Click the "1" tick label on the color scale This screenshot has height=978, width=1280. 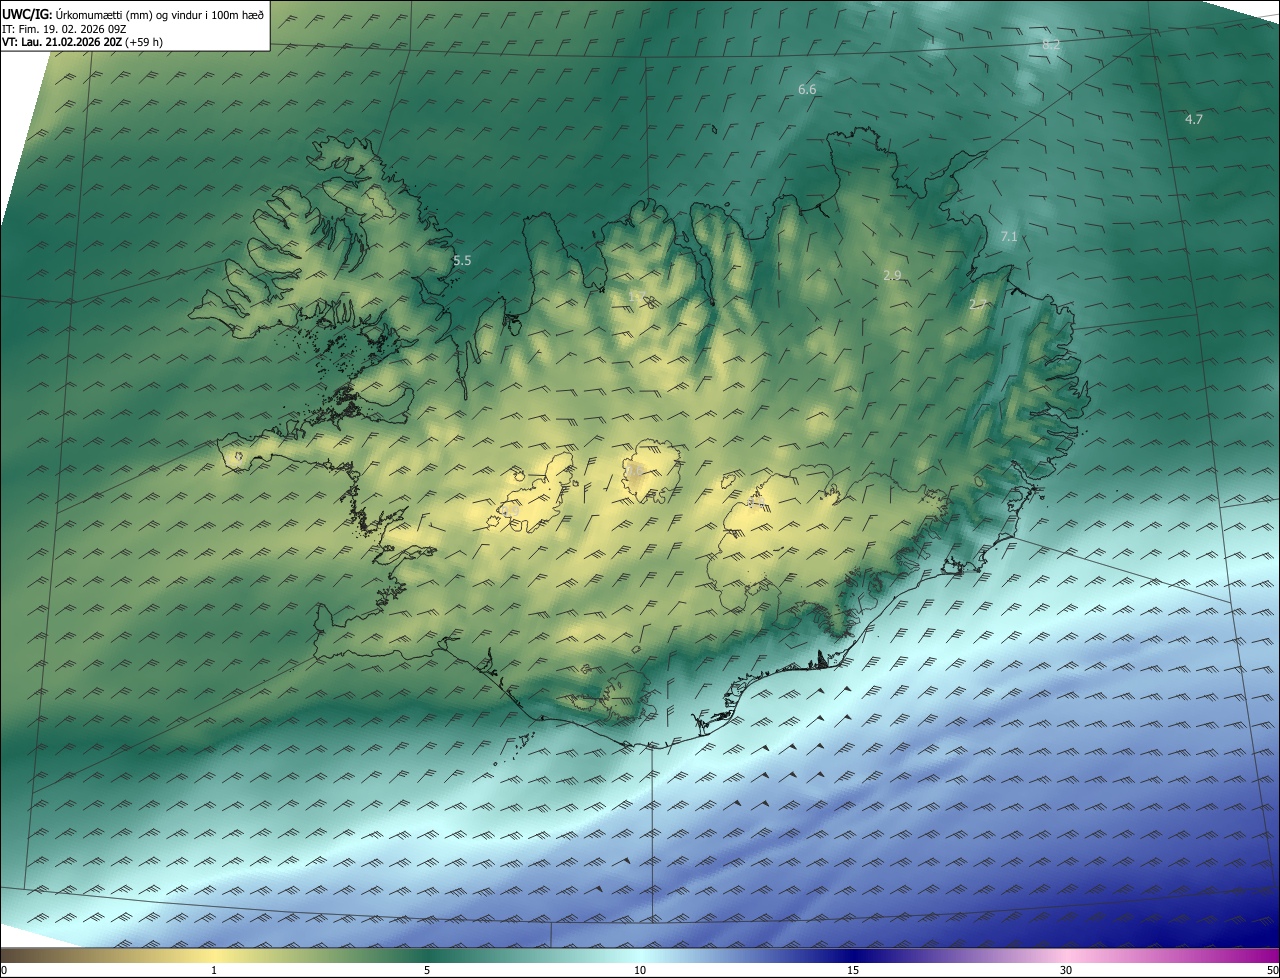coord(214,970)
